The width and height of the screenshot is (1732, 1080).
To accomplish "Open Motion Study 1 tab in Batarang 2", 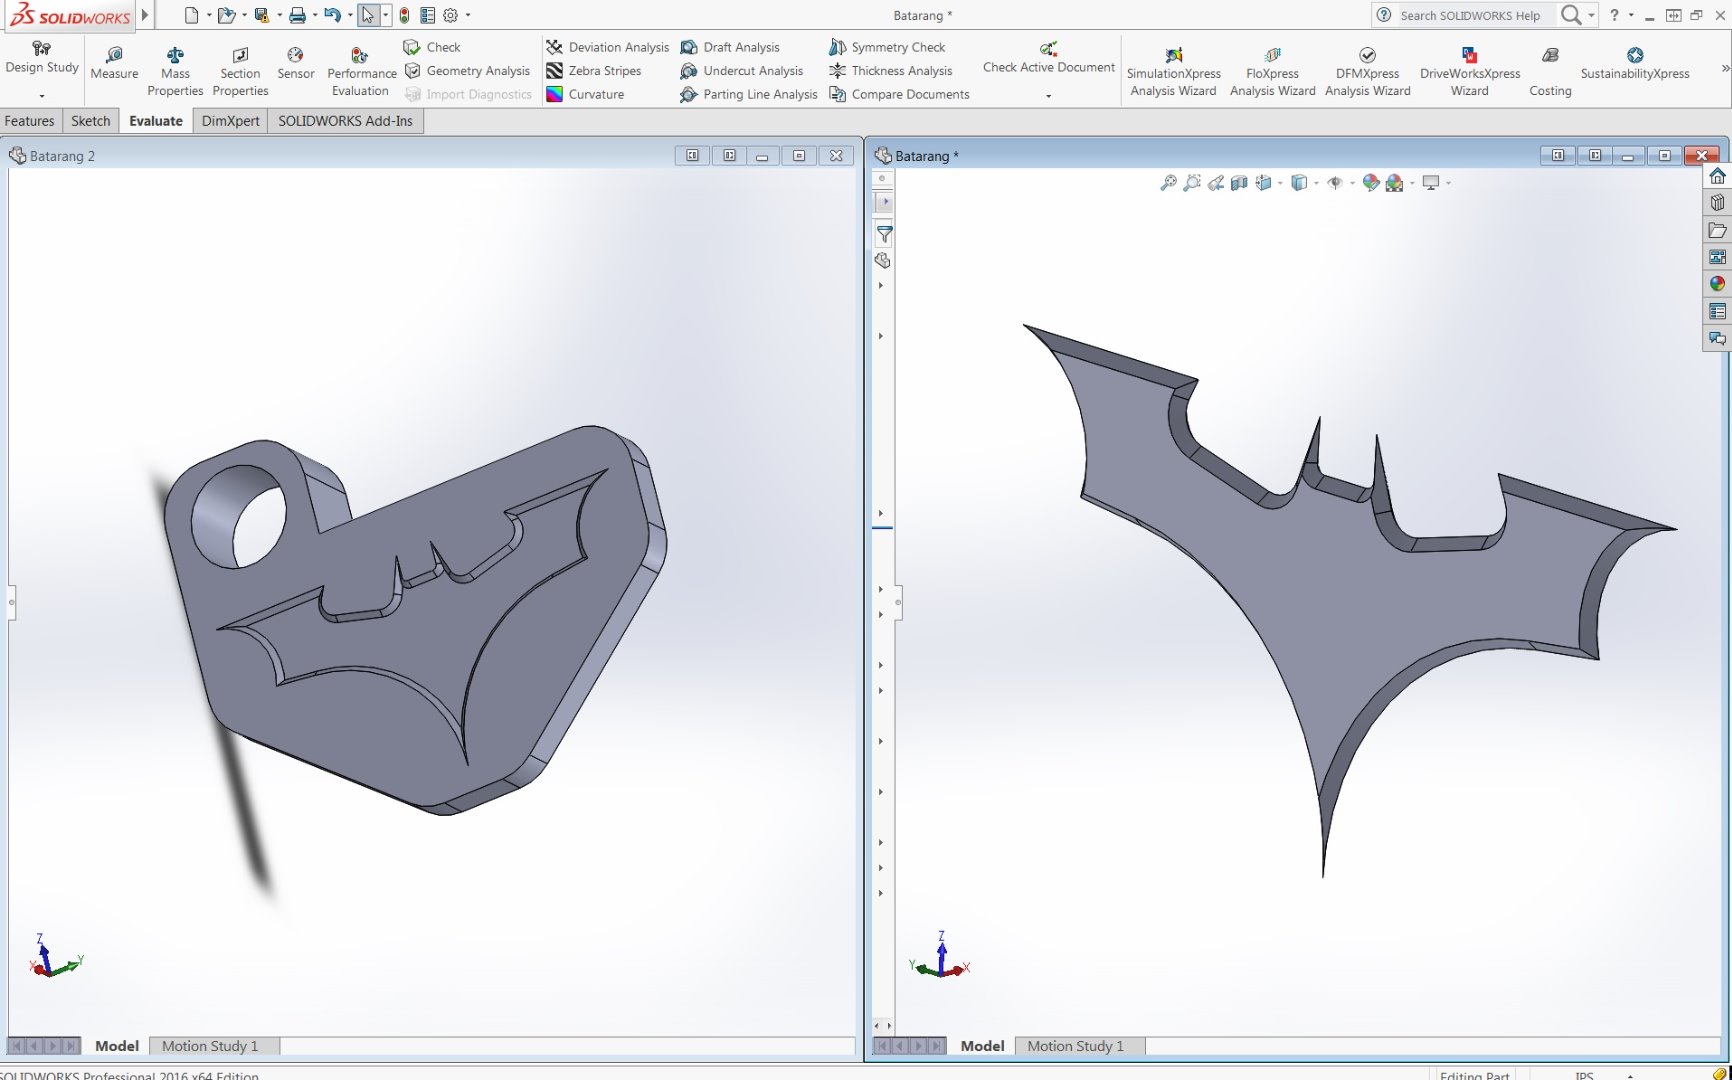I will [210, 1046].
